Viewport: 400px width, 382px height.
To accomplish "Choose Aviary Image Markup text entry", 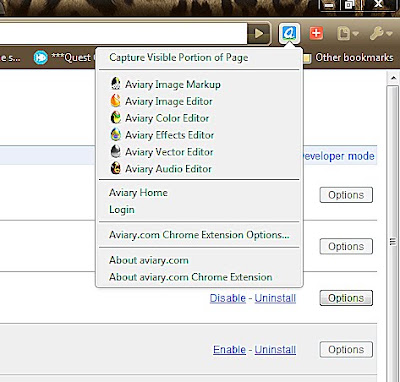I will (x=173, y=84).
